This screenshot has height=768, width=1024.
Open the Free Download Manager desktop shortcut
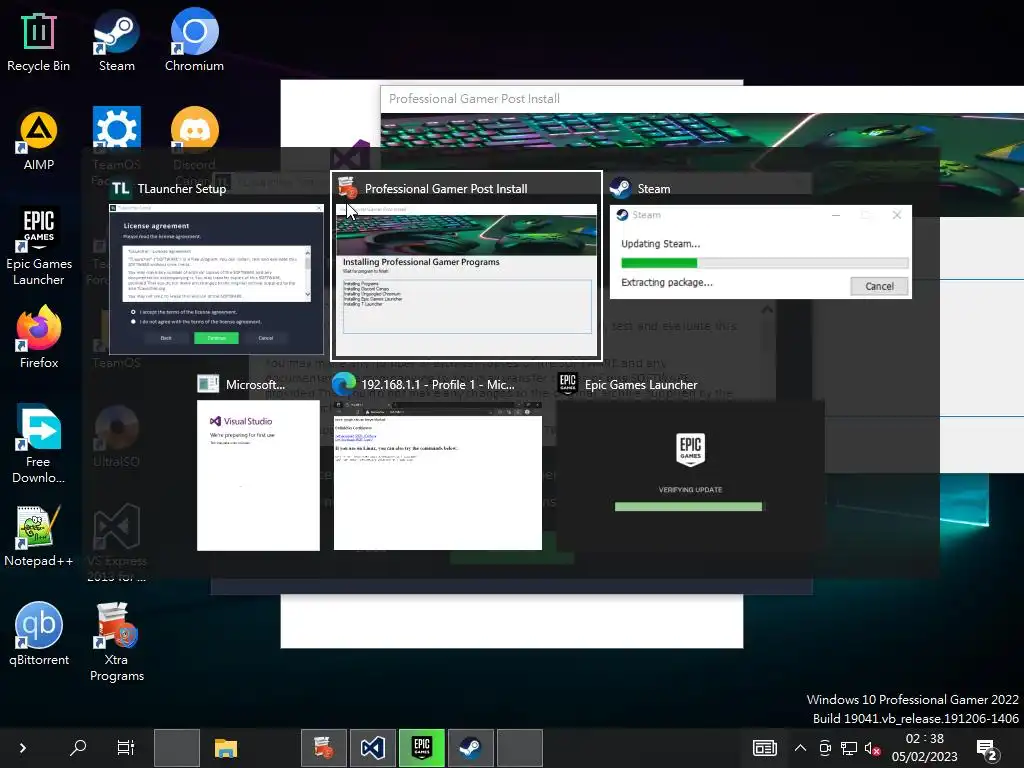(x=39, y=444)
